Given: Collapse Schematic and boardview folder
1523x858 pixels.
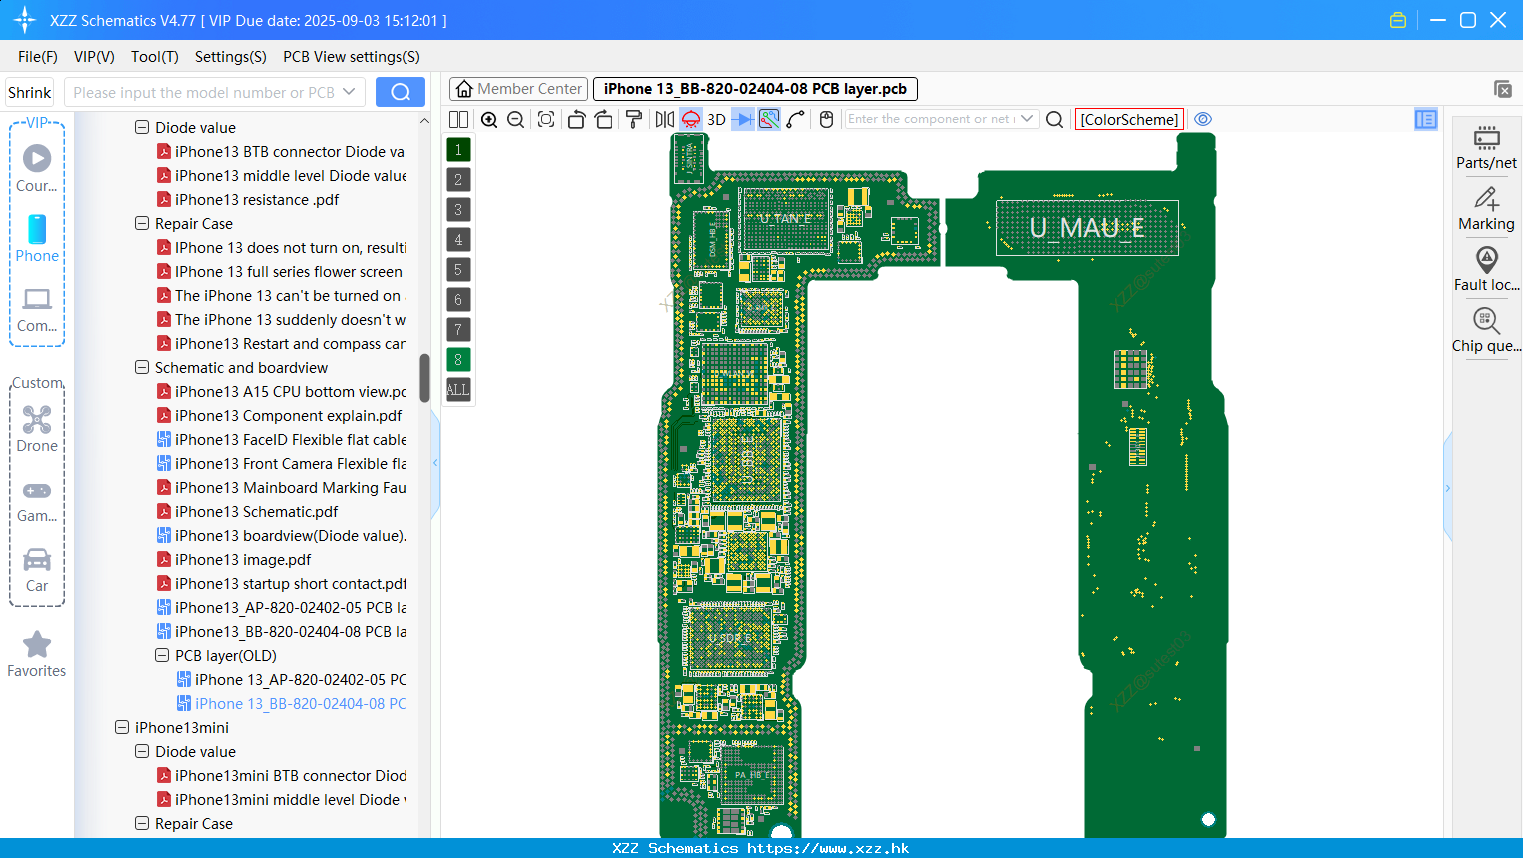Looking at the screenshot, I should click(142, 368).
